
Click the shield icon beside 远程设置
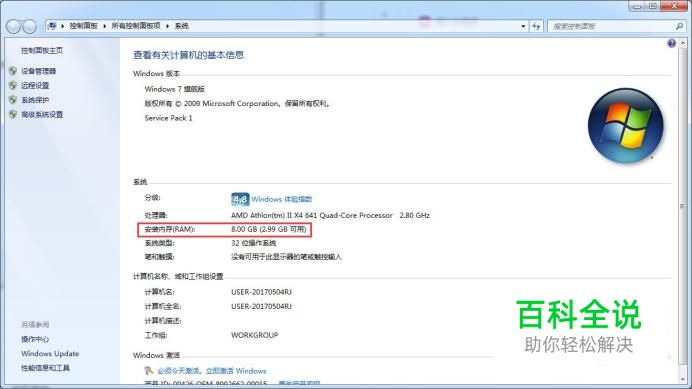tap(13, 85)
